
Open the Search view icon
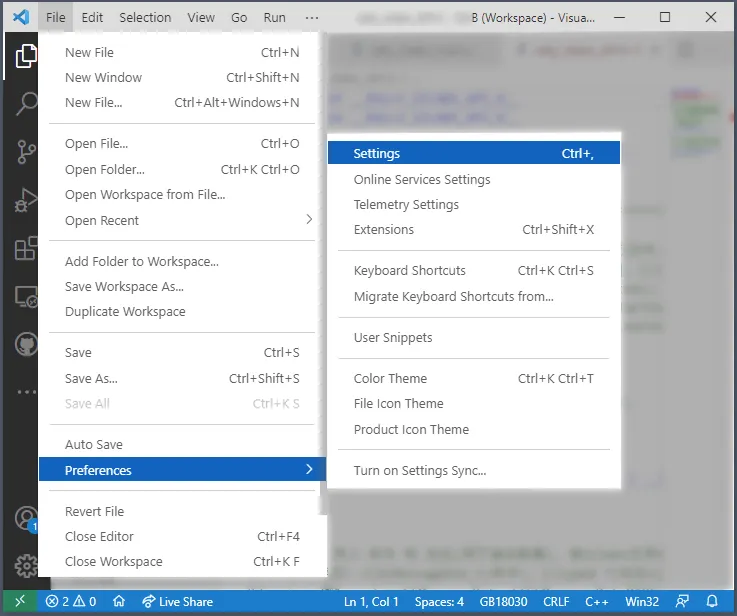point(26,103)
